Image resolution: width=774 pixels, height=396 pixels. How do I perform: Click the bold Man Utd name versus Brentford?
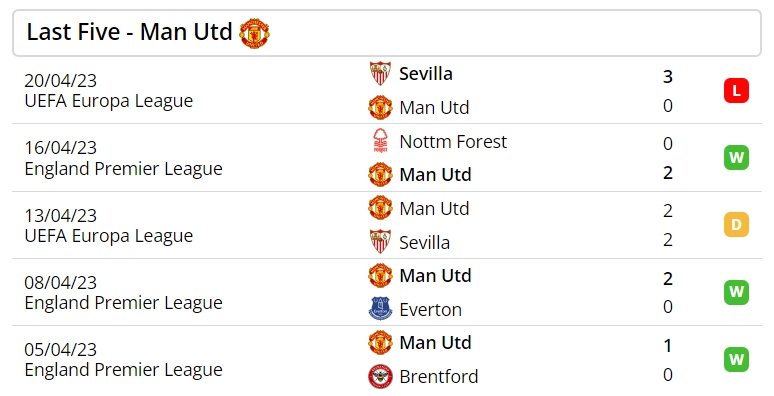[435, 343]
